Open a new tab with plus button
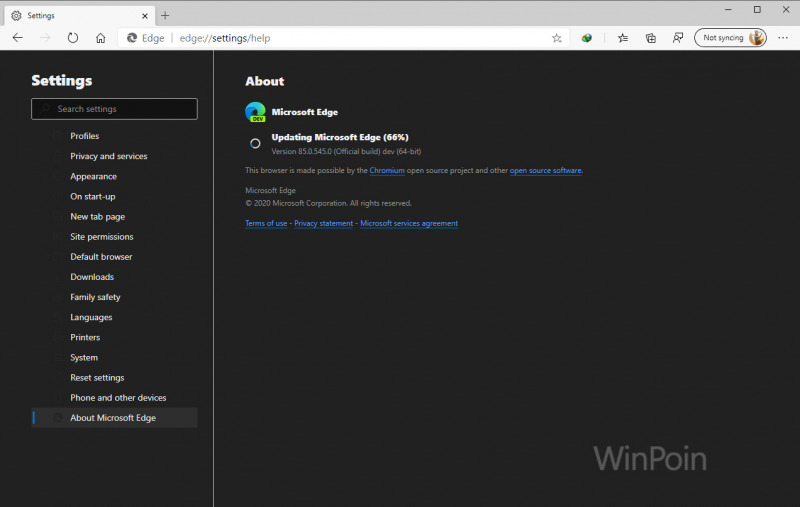The width and height of the screenshot is (800, 507). [165, 16]
